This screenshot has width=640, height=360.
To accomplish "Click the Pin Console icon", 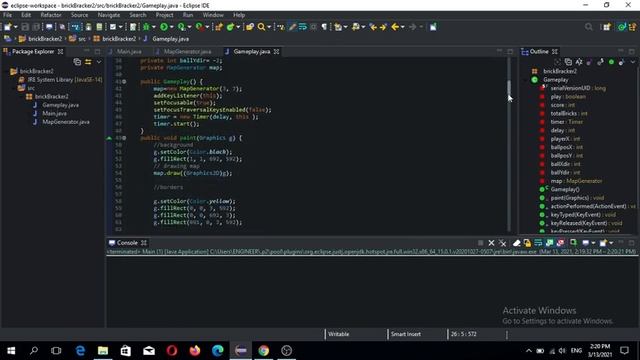I will point(573,243).
